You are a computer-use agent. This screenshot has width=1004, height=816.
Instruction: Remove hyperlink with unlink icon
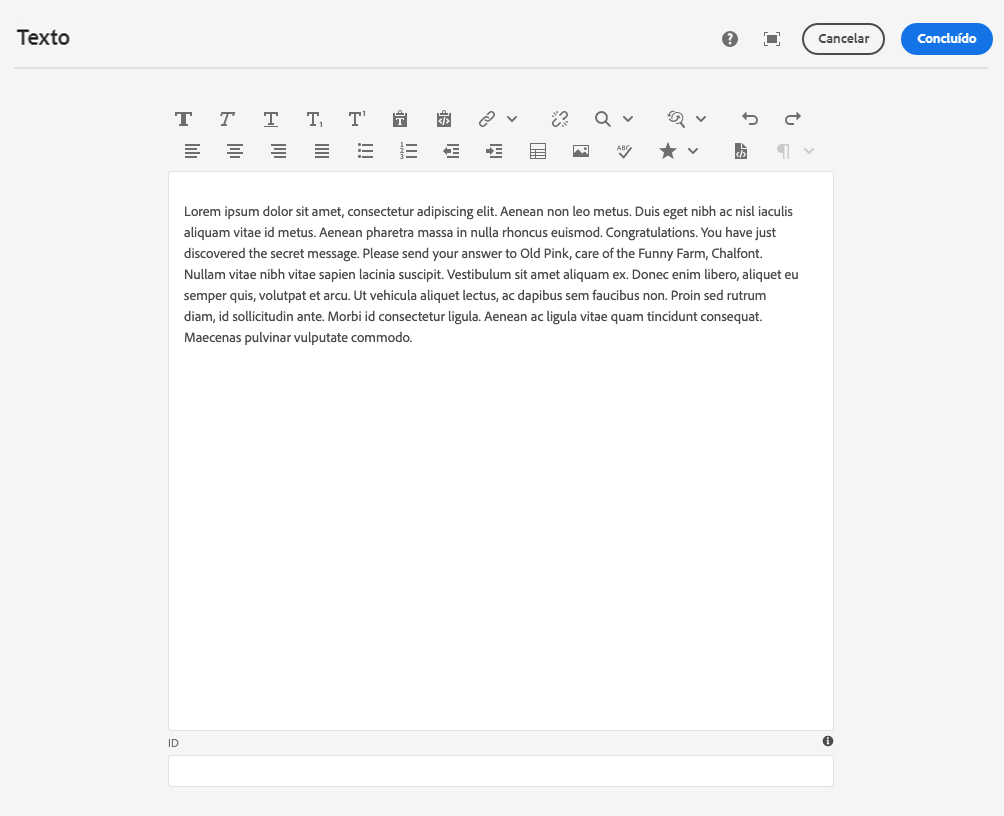[560, 119]
